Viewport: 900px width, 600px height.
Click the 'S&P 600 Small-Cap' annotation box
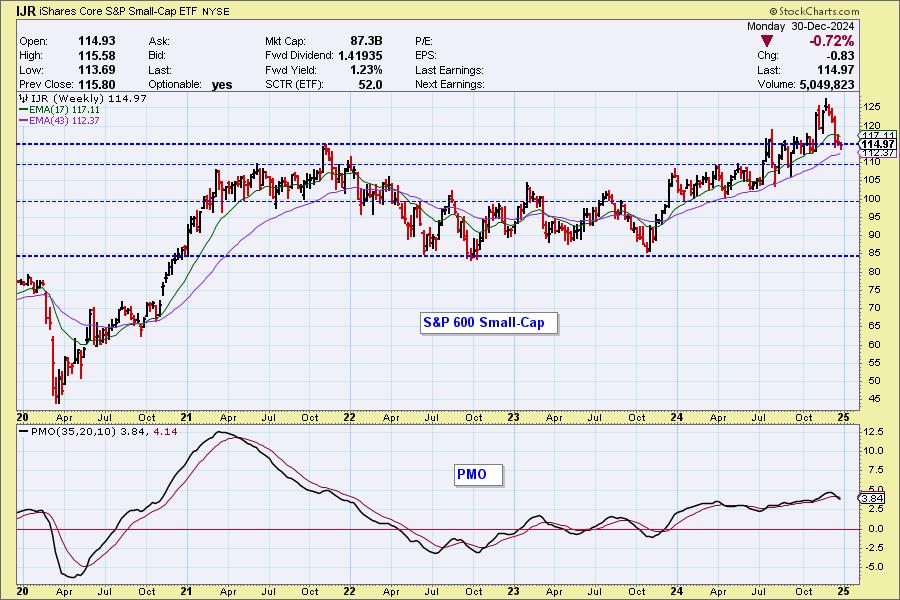(488, 323)
